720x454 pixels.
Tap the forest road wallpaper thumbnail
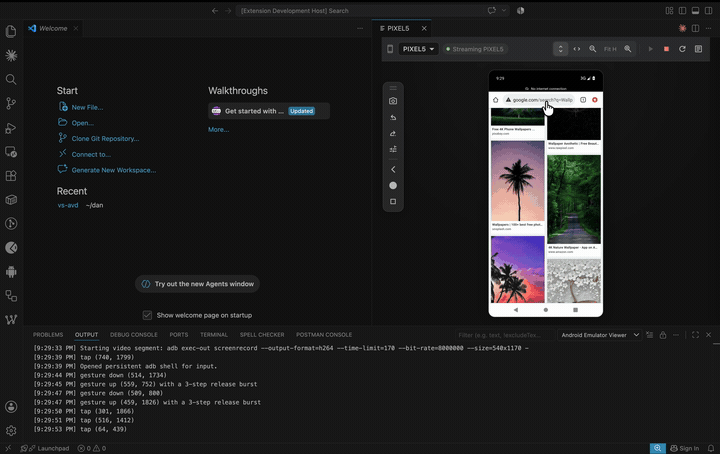click(x=574, y=199)
